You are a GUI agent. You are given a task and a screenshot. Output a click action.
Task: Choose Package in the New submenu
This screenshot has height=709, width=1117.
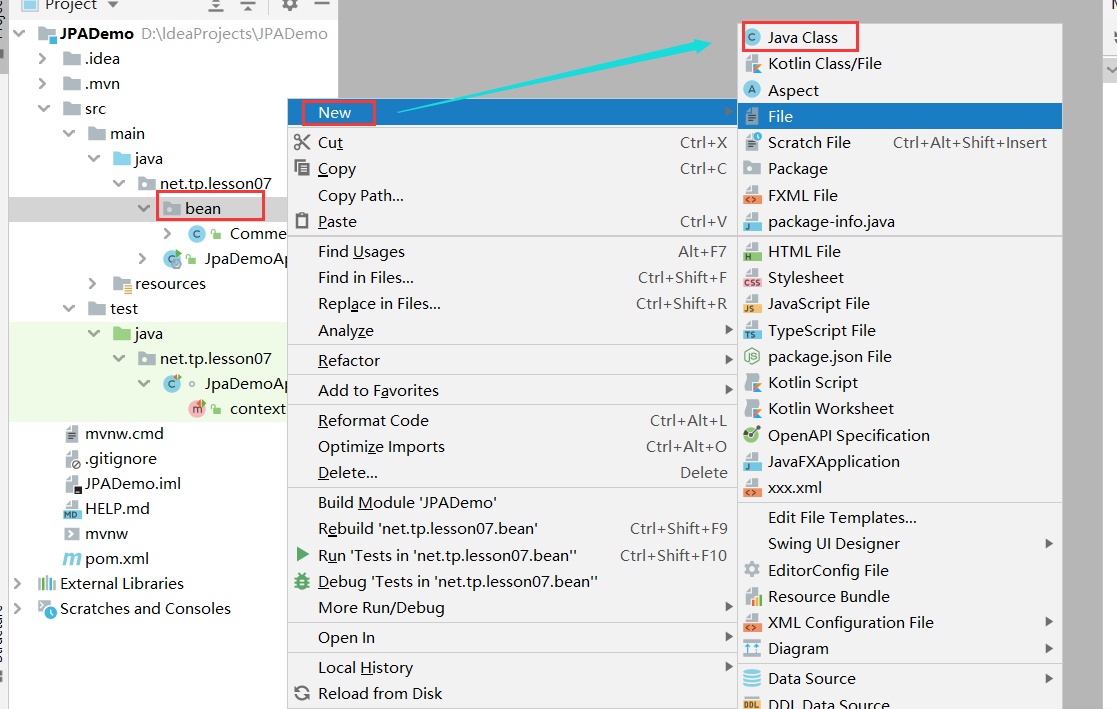click(x=900, y=169)
